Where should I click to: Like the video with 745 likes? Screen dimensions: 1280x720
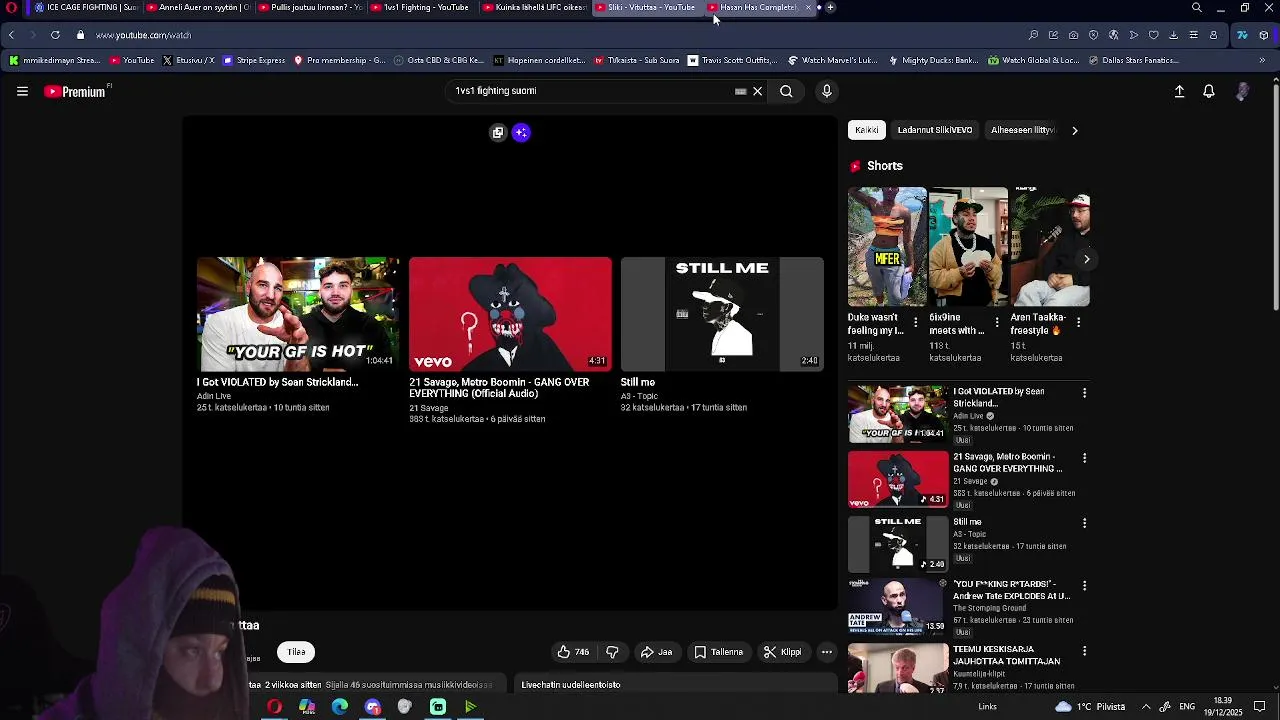click(573, 652)
